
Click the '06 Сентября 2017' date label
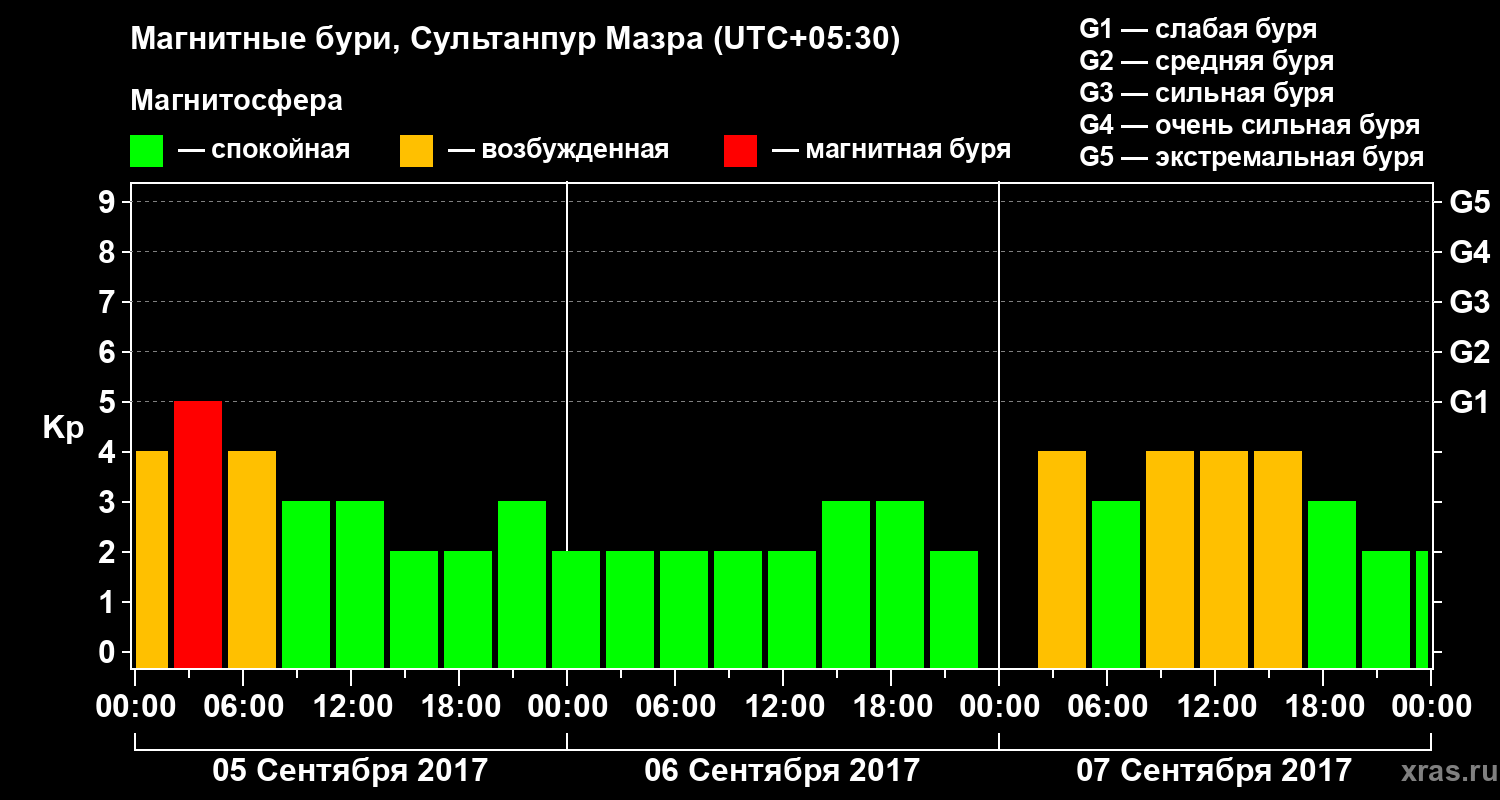(782, 770)
